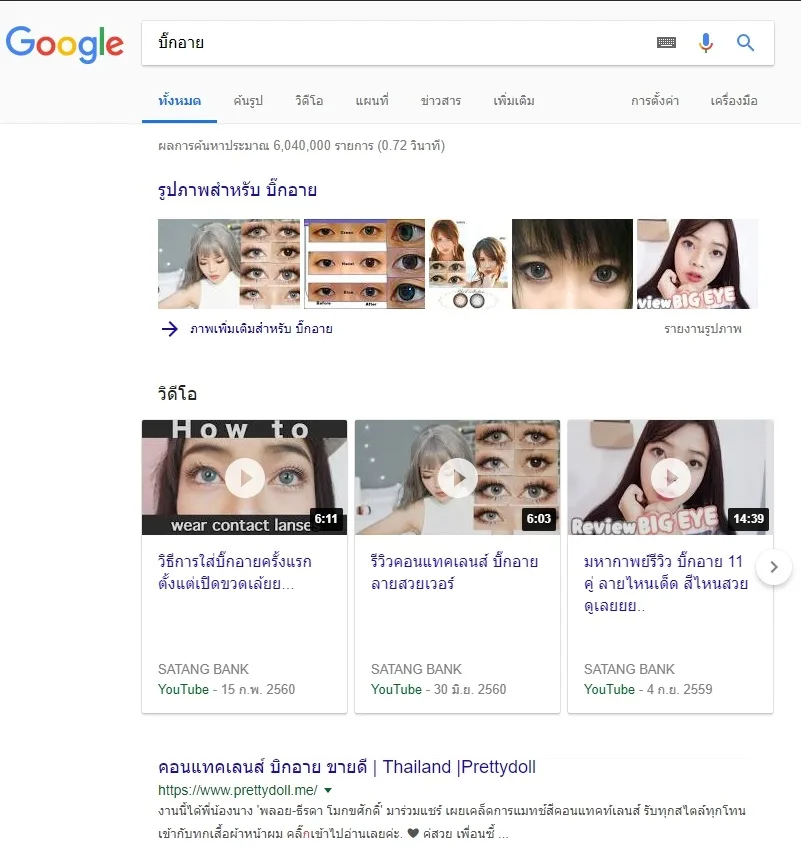Select the ทั้งหมด tab
This screenshot has width=801, height=850.
(x=179, y=101)
